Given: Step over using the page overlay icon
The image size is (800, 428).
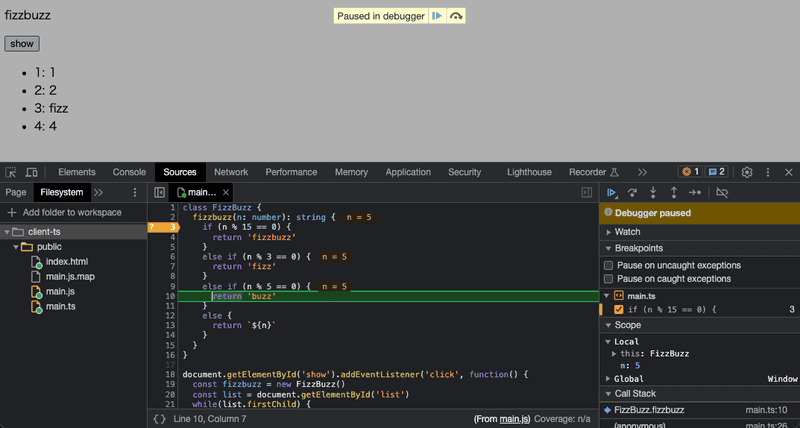Looking at the screenshot, I should (x=456, y=16).
